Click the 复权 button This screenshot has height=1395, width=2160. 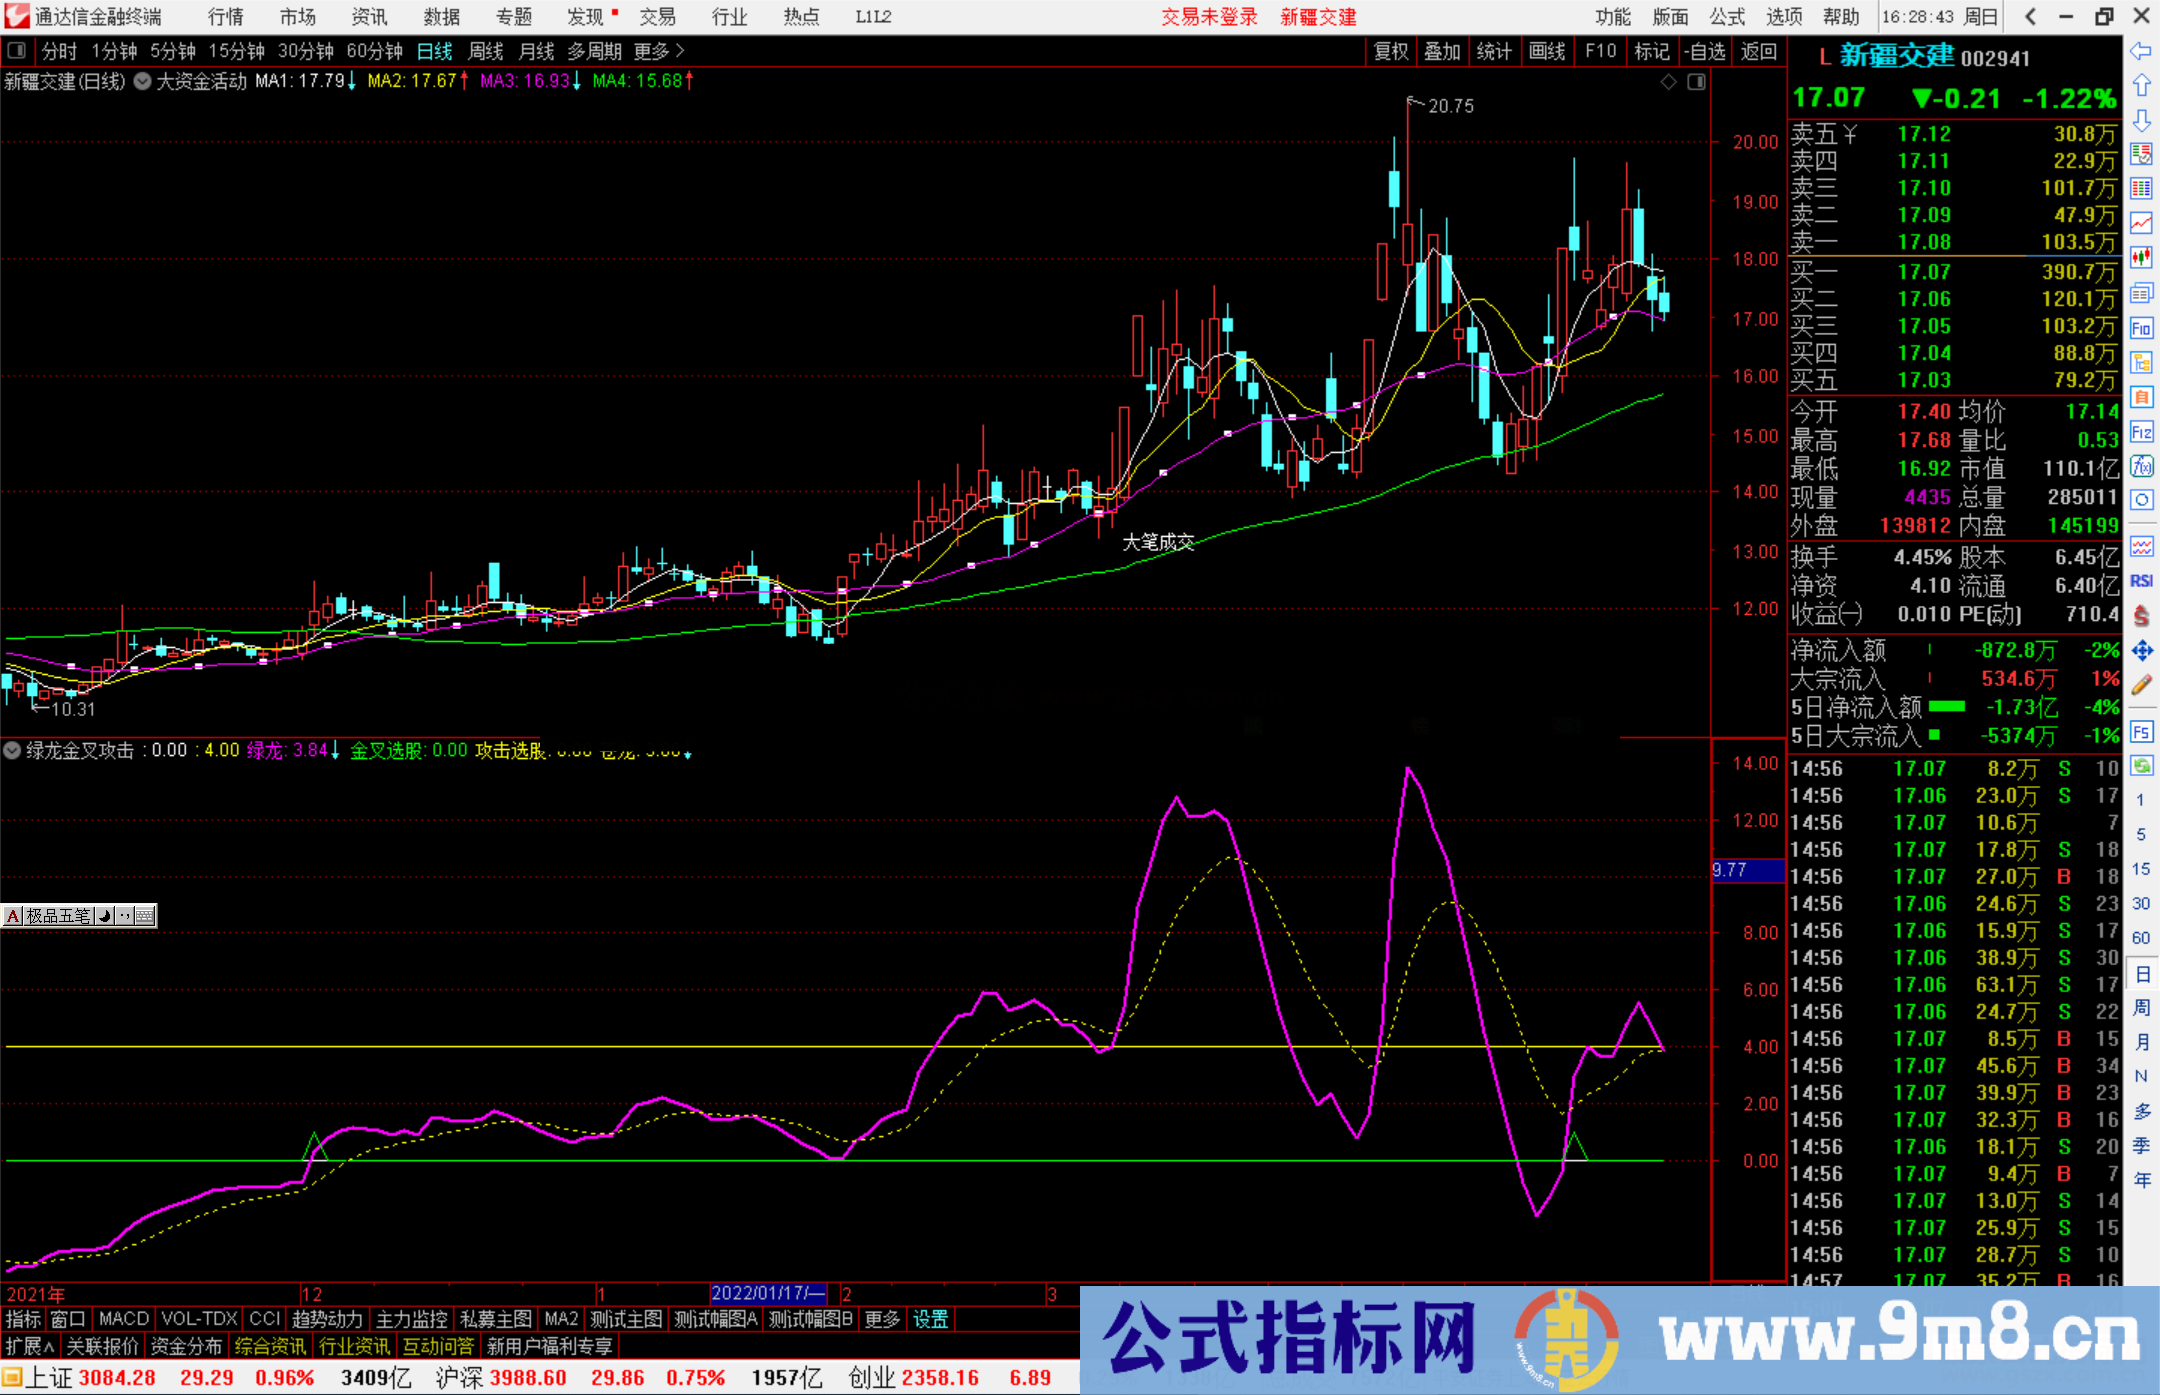[x=1391, y=51]
